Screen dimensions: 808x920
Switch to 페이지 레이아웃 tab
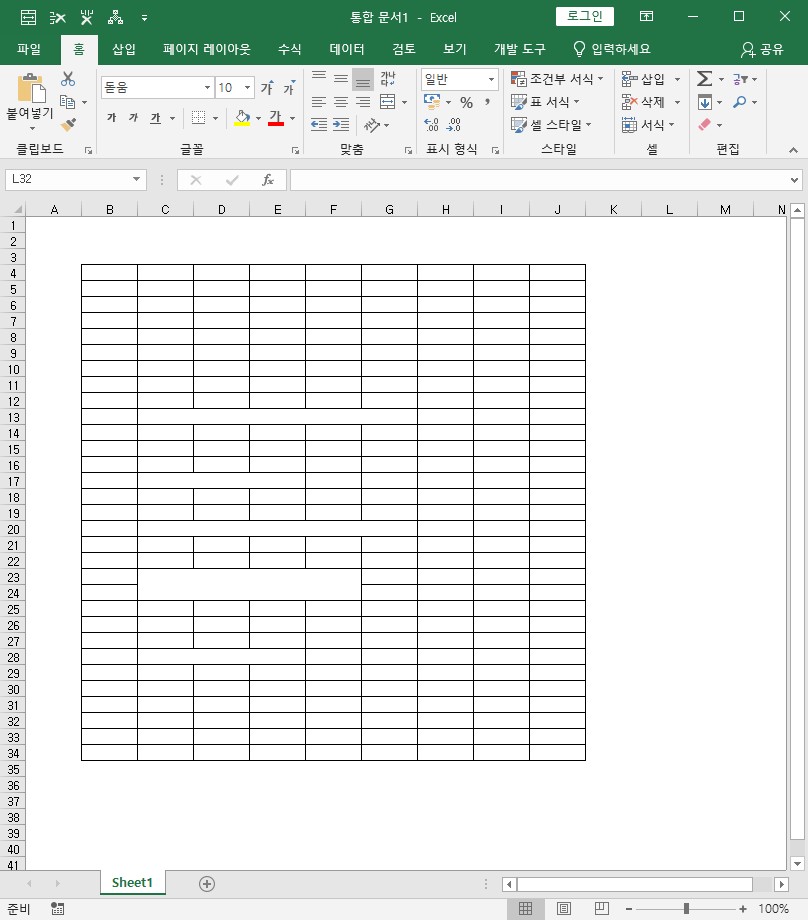[207, 49]
